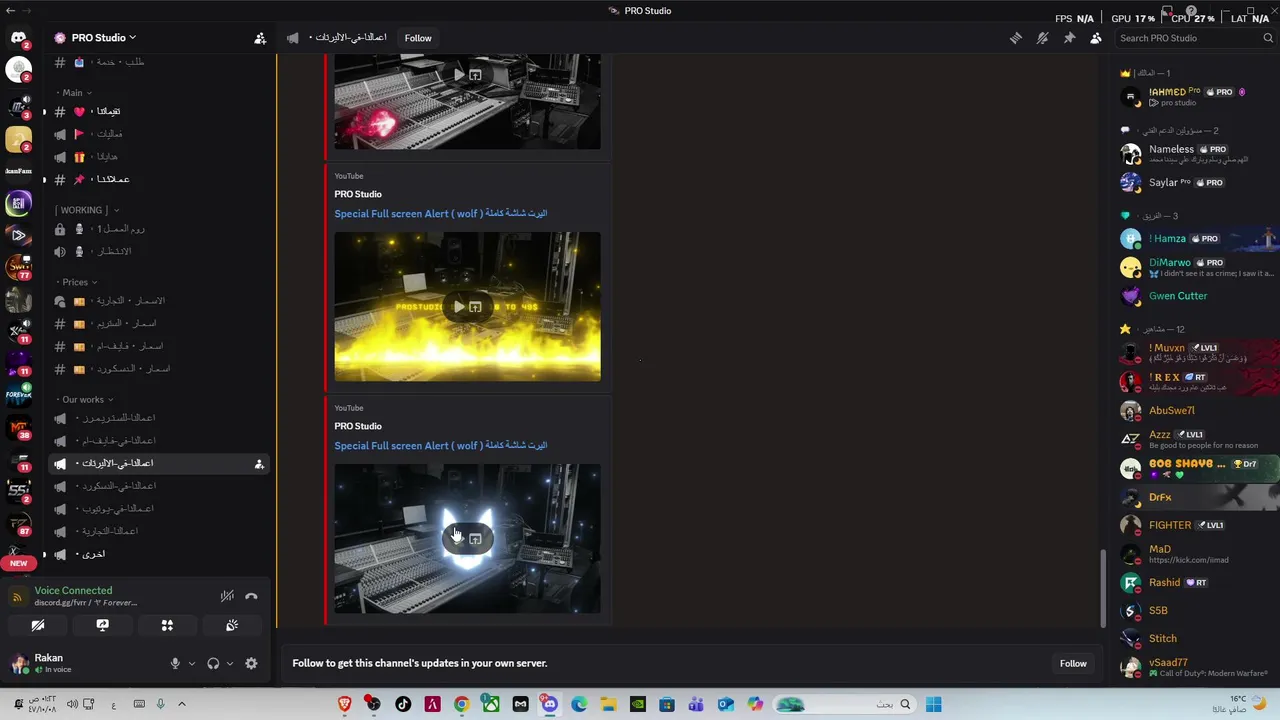Open Windows Start menu
Viewport: 1280px width, 720px height.
[x=933, y=704]
